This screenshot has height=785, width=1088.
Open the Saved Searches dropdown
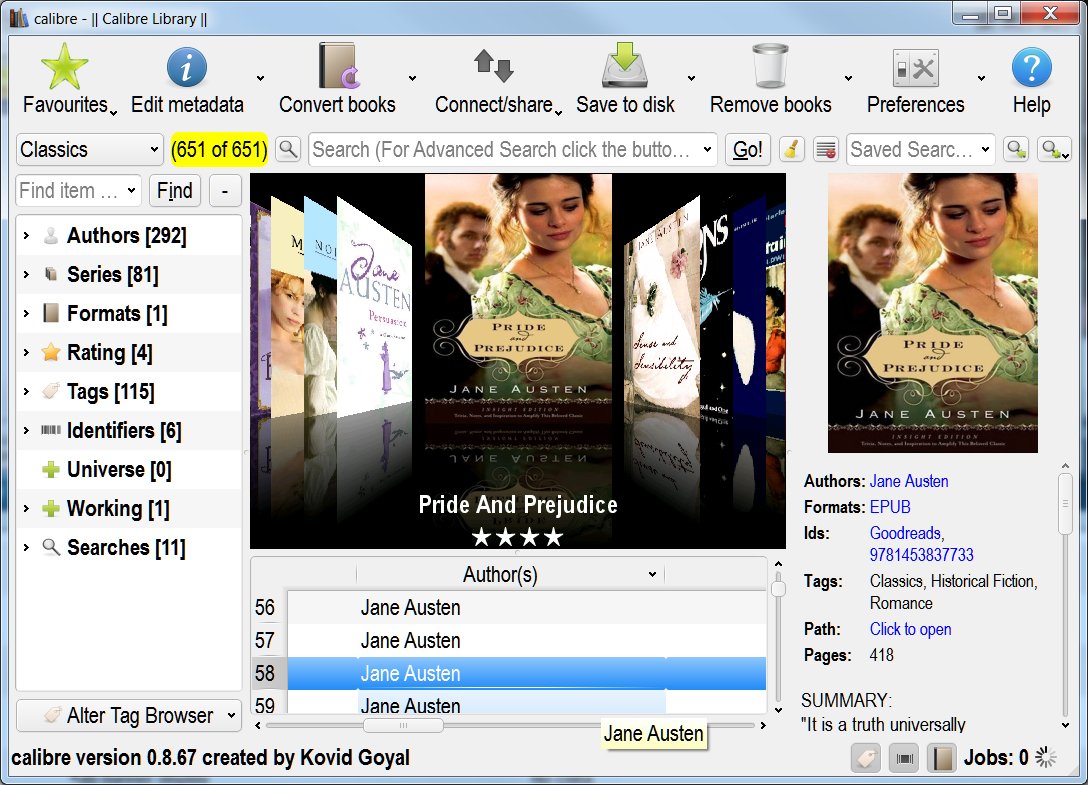[920, 150]
